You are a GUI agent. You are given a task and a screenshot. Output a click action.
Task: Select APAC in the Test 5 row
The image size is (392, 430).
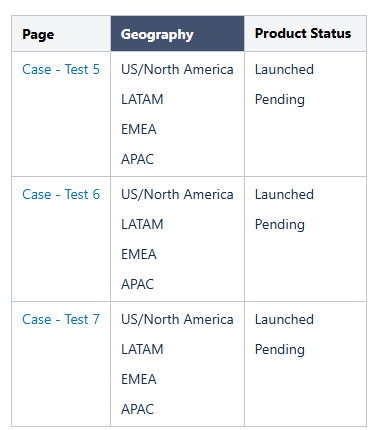point(137,159)
